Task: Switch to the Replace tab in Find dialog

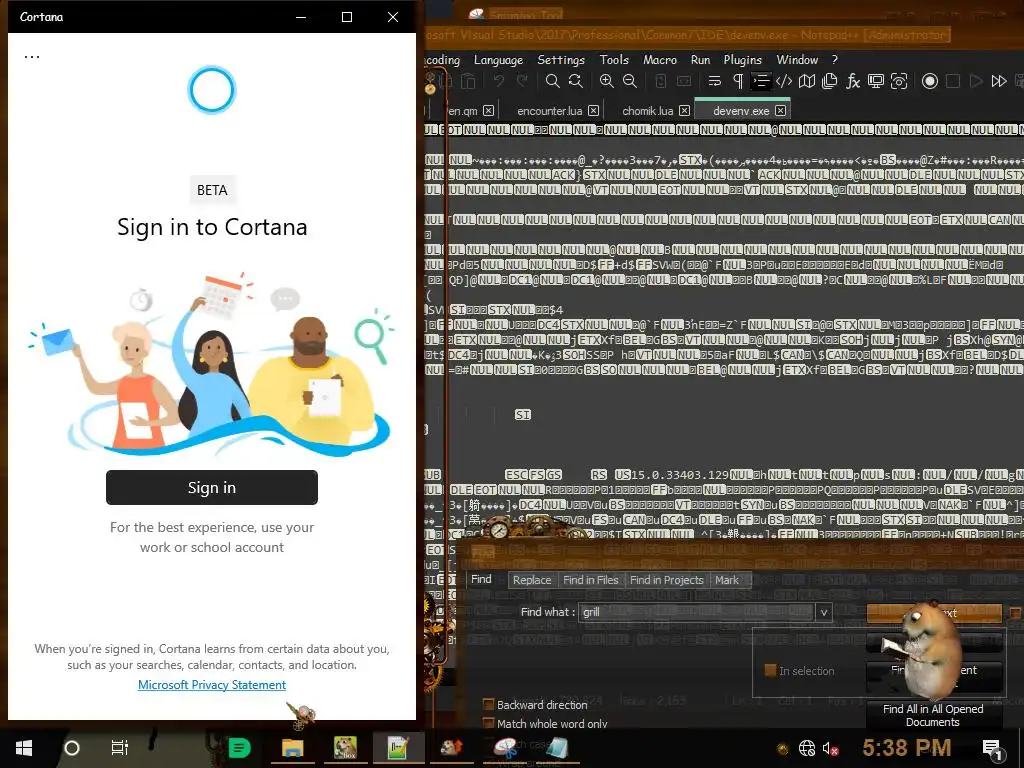Action: (532, 580)
